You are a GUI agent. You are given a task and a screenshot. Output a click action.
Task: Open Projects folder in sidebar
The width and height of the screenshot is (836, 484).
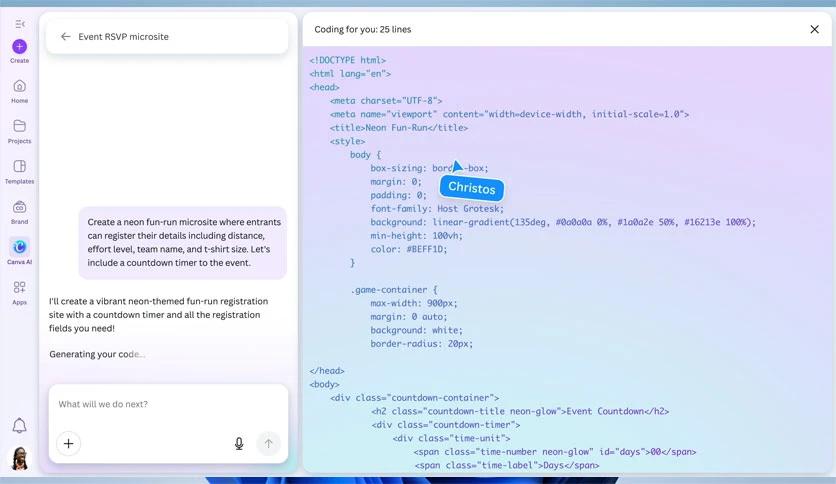[20, 132]
